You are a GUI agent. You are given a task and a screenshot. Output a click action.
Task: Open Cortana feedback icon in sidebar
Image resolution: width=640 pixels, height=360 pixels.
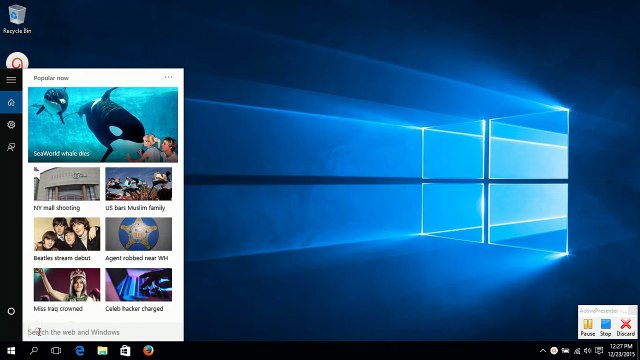(x=11, y=147)
